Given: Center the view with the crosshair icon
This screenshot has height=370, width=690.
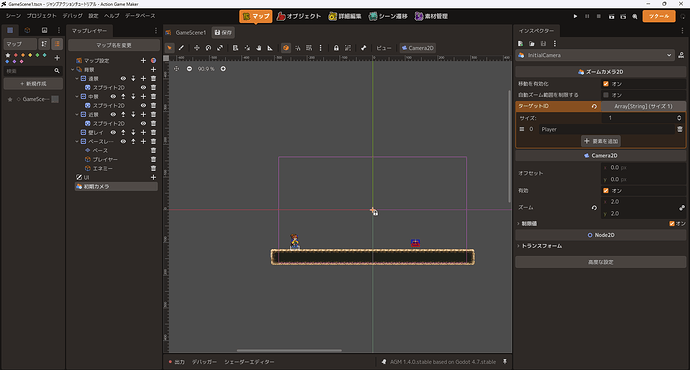Looking at the screenshot, I should pyautogui.click(x=176, y=69).
